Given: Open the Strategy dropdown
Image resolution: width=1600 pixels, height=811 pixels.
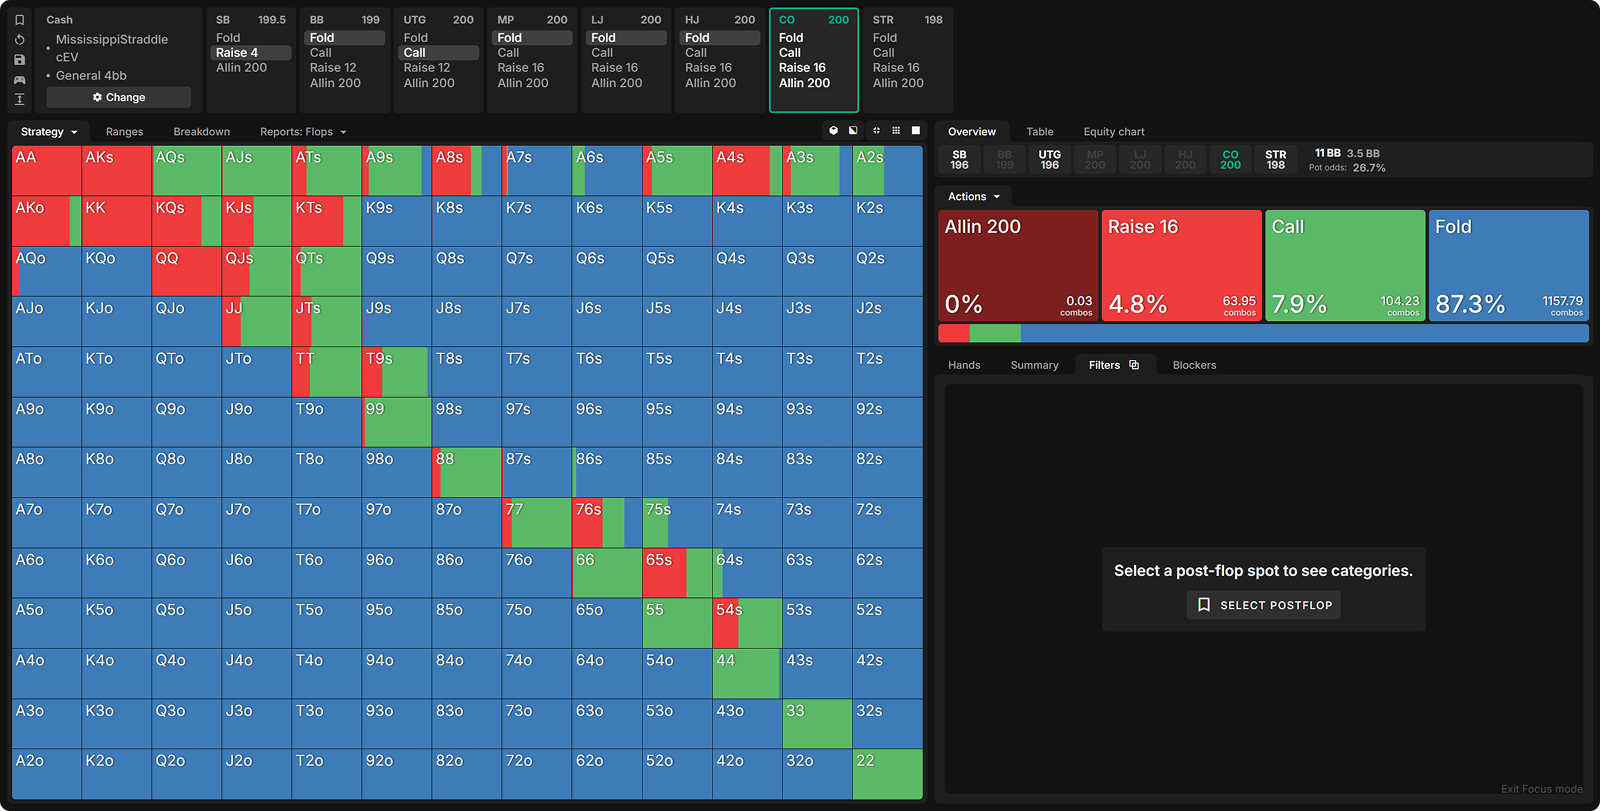Looking at the screenshot, I should 49,132.
